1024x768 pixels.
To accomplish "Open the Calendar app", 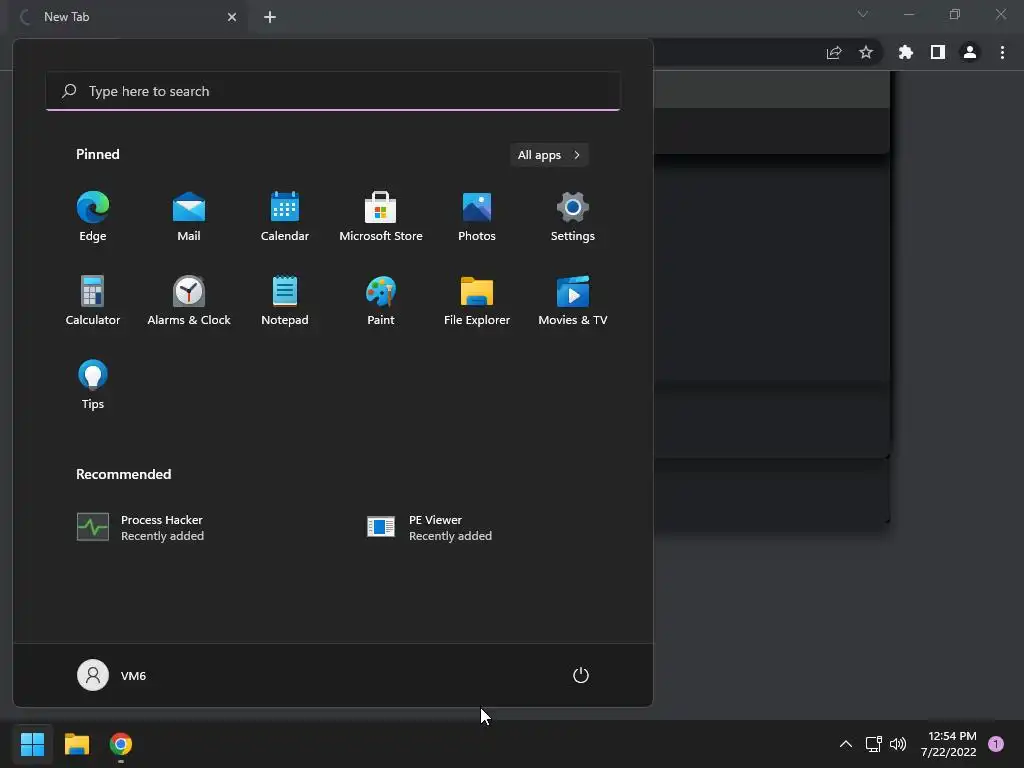I will tap(285, 217).
